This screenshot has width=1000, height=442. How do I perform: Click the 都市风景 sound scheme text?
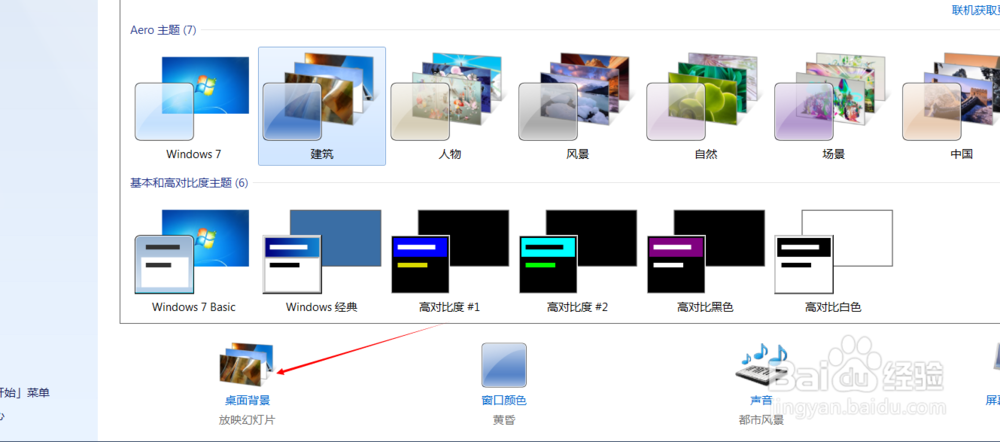coord(761,420)
